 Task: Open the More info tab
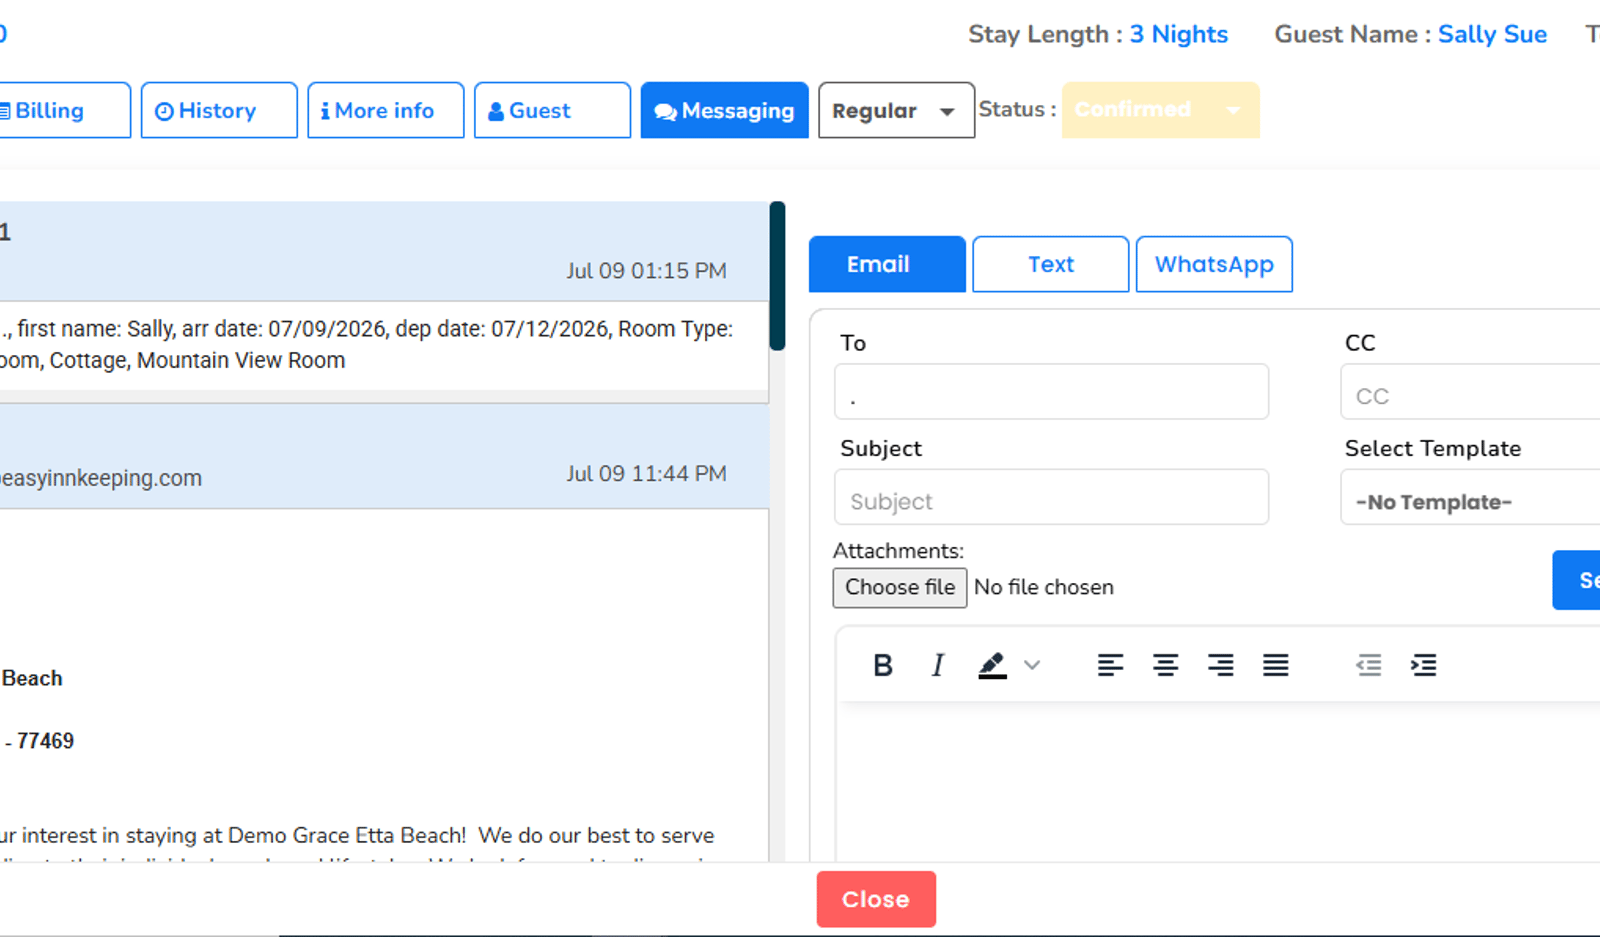point(385,110)
